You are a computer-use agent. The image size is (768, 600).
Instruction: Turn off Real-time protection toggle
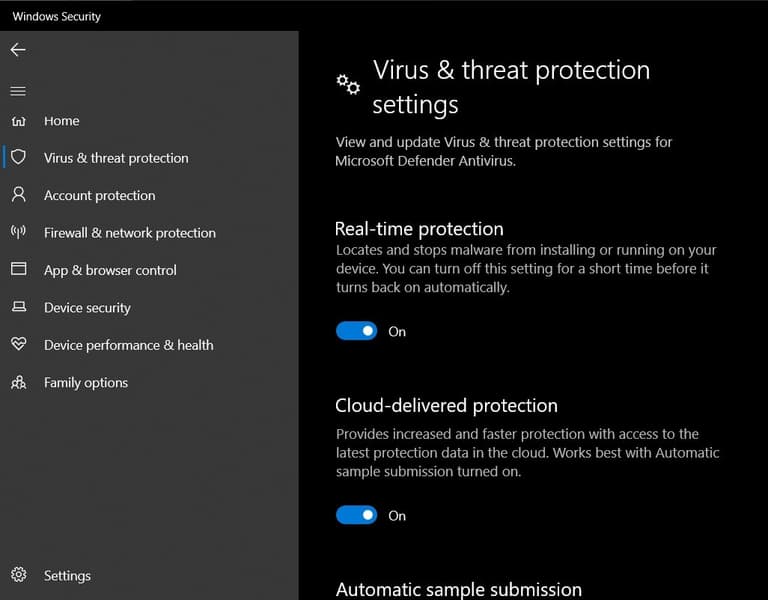click(x=356, y=331)
